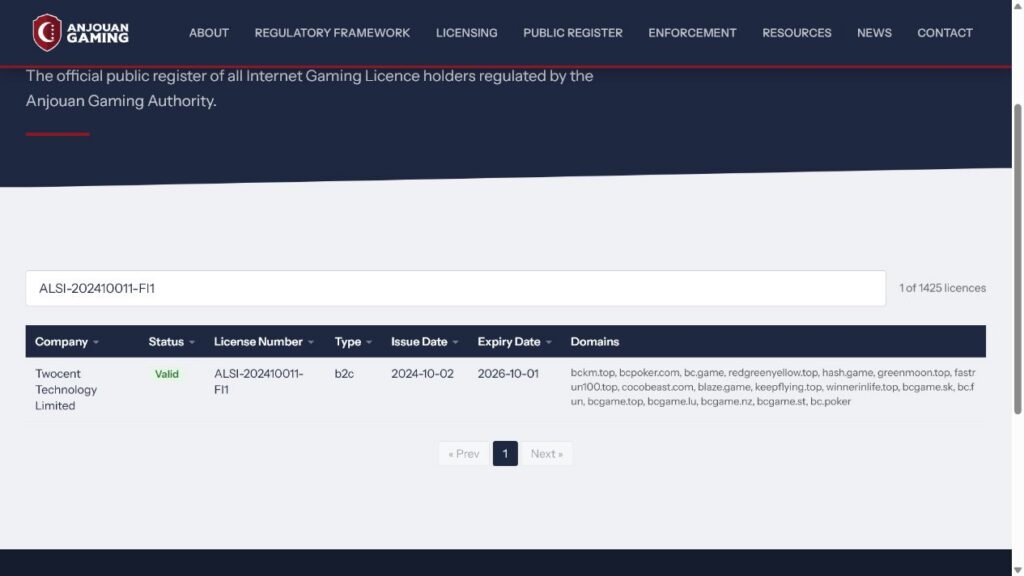Click the 2024-10-02 issue date cell
This screenshot has height=576, width=1024.
click(x=422, y=374)
